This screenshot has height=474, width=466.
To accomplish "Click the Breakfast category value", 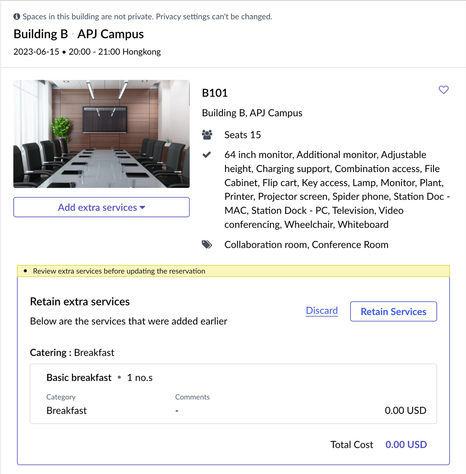I will click(x=66, y=410).
